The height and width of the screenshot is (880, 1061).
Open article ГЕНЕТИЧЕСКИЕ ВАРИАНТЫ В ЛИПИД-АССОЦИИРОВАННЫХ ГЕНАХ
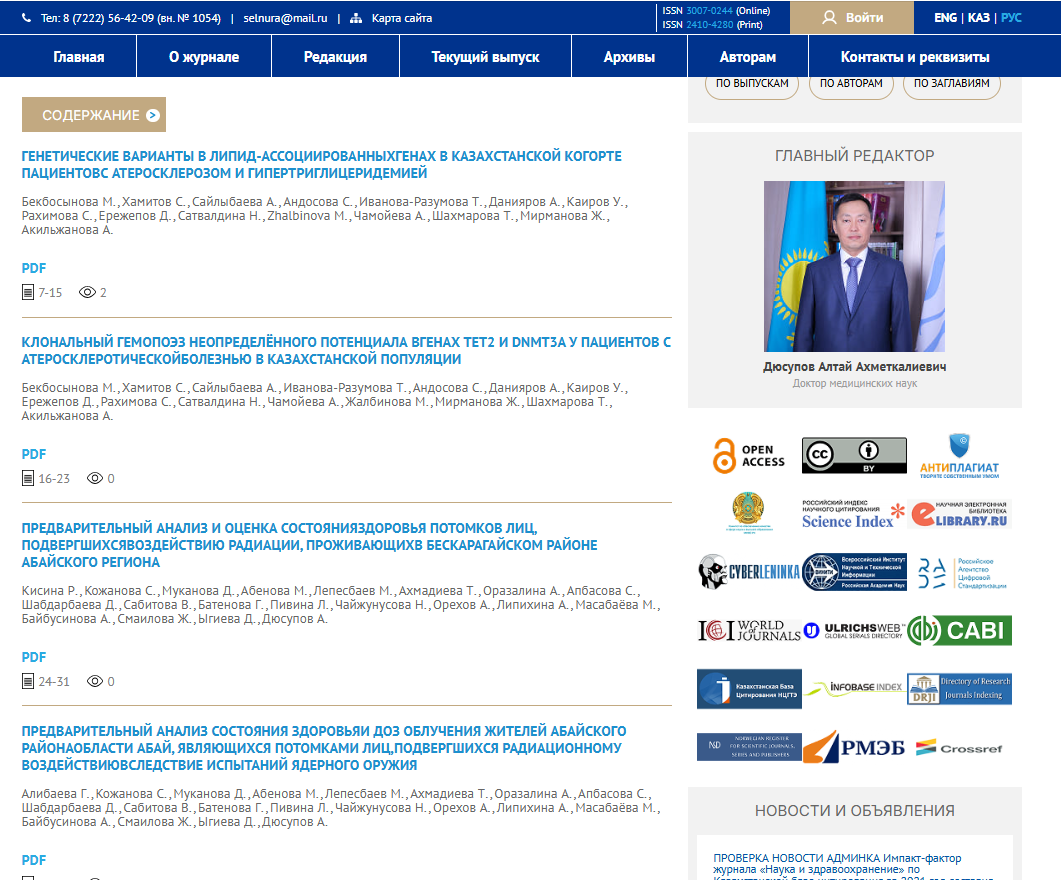[x=321, y=164]
